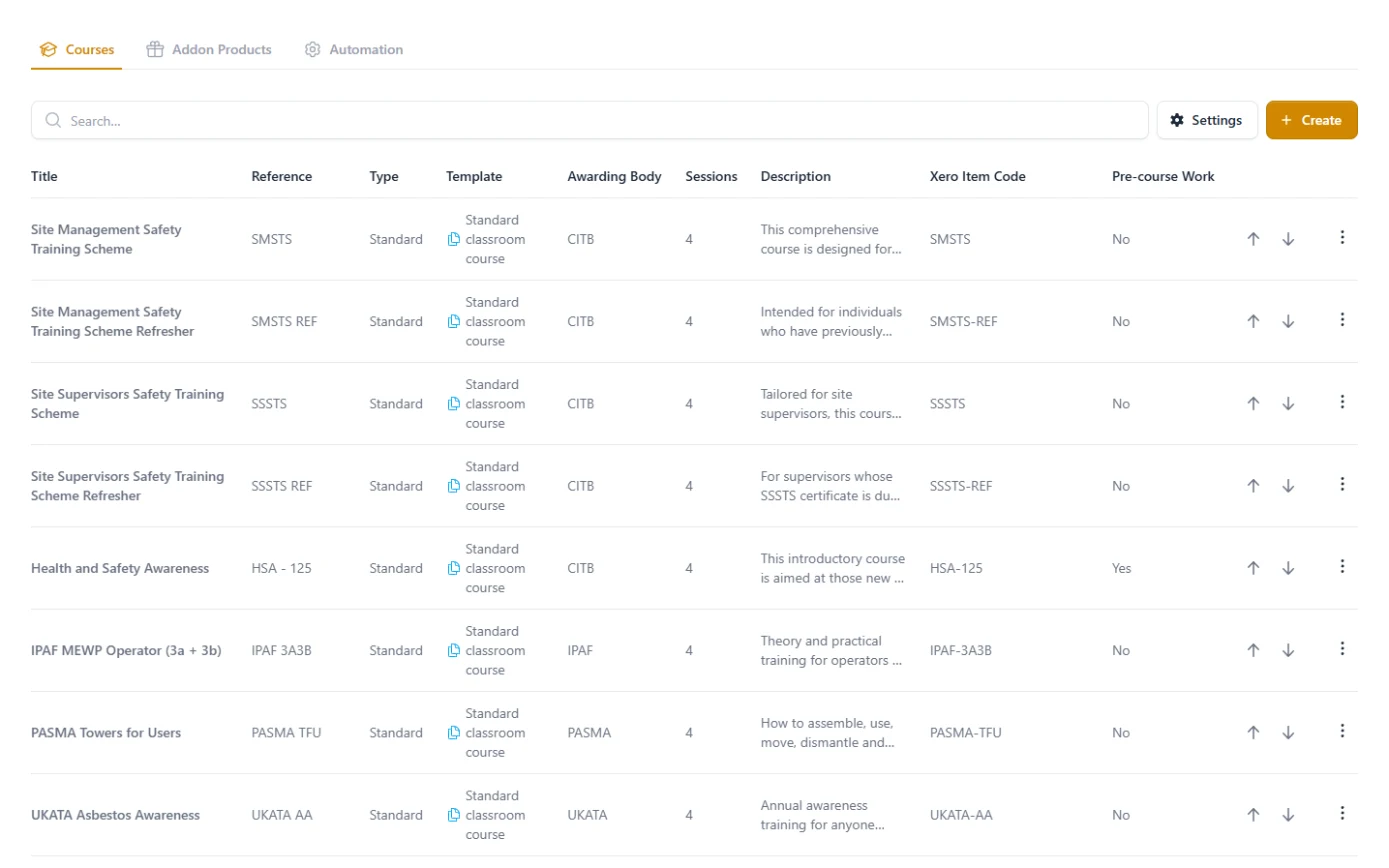The width and height of the screenshot is (1389, 868).
Task: Open kebab menu for PASMA TFU row
Action: tap(1342, 731)
